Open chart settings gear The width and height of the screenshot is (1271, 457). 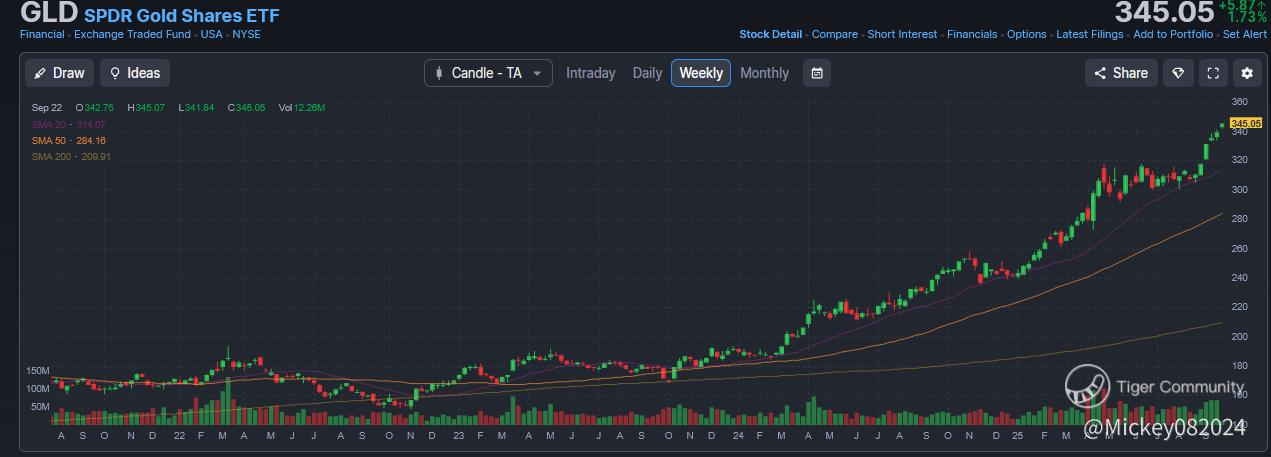click(x=1246, y=73)
